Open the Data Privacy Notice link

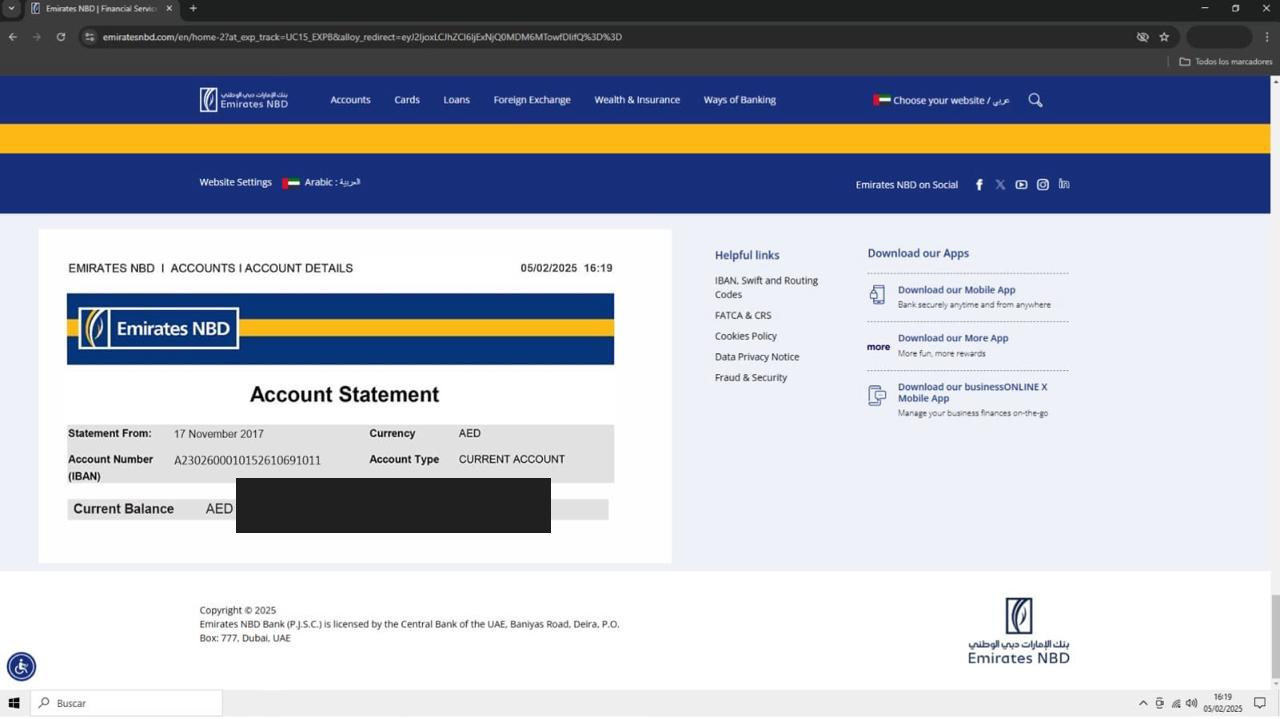757,357
